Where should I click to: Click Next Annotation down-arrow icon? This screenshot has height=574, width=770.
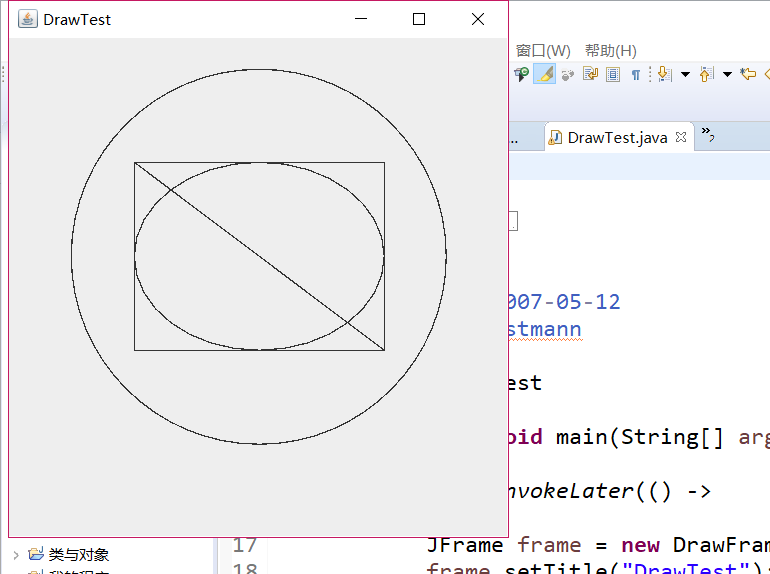point(664,74)
